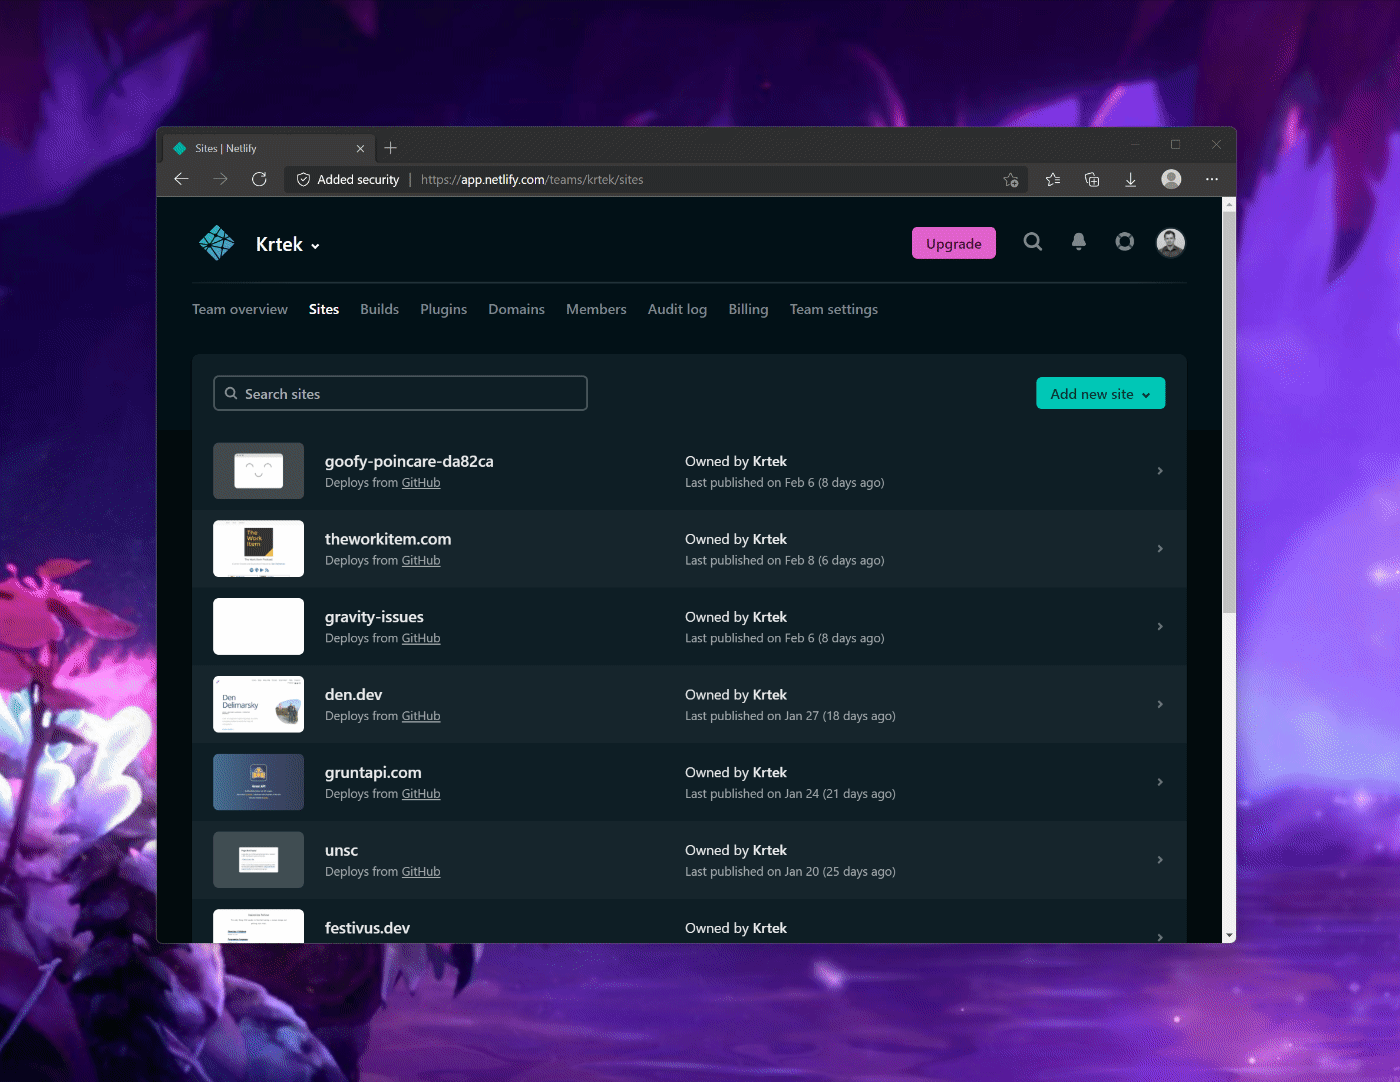View the Audit log tab
This screenshot has height=1082, width=1400.
(x=678, y=310)
